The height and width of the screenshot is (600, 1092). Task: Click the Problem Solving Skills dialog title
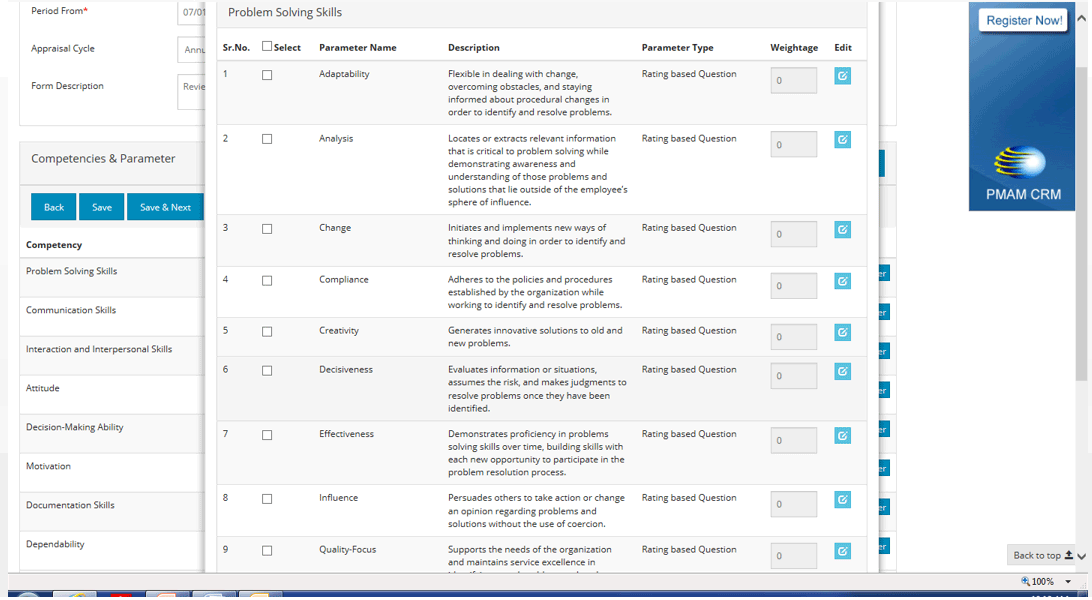pyautogui.click(x=285, y=13)
